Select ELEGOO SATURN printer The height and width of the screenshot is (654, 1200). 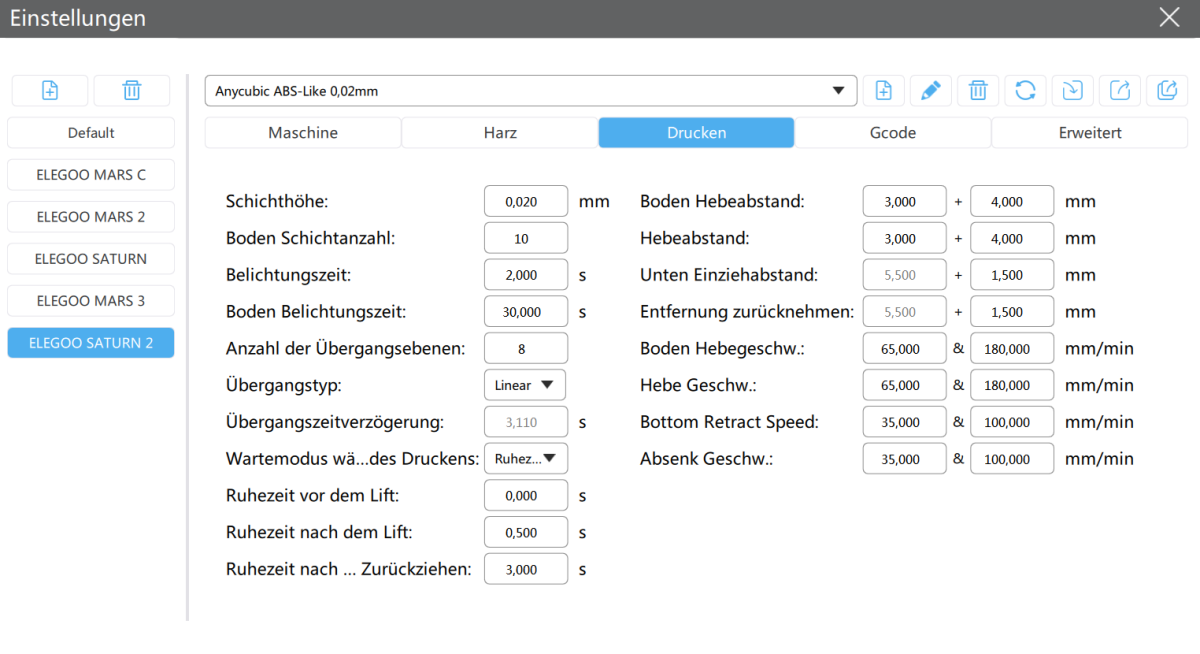tap(91, 259)
